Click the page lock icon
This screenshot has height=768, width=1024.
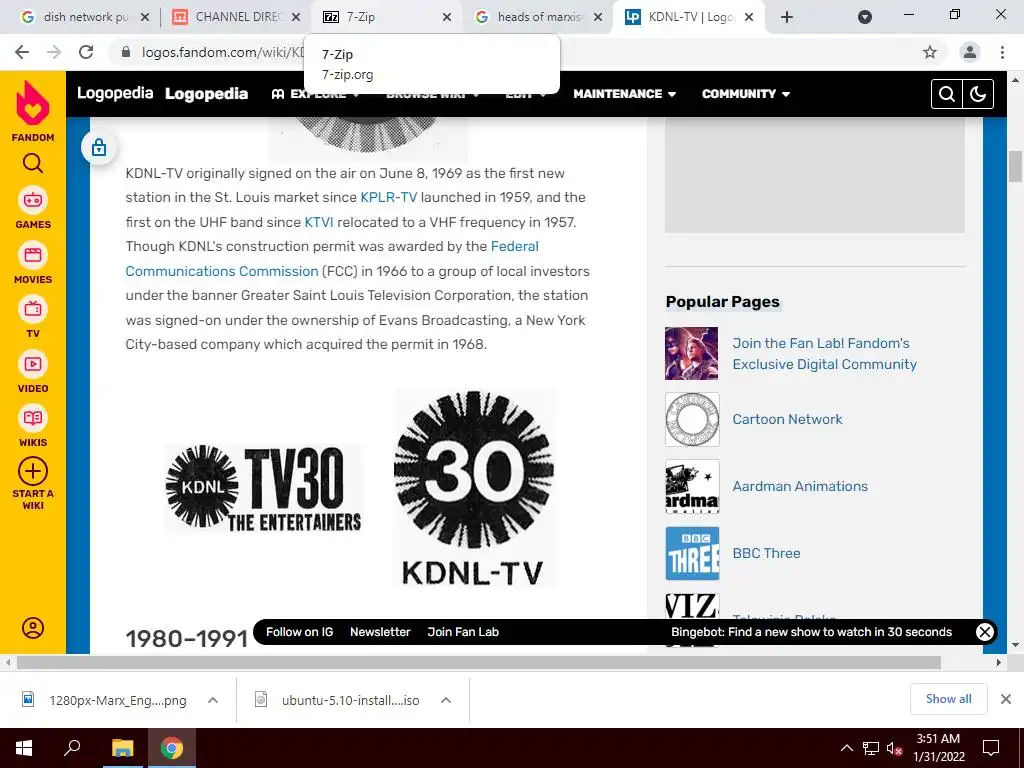(x=99, y=148)
